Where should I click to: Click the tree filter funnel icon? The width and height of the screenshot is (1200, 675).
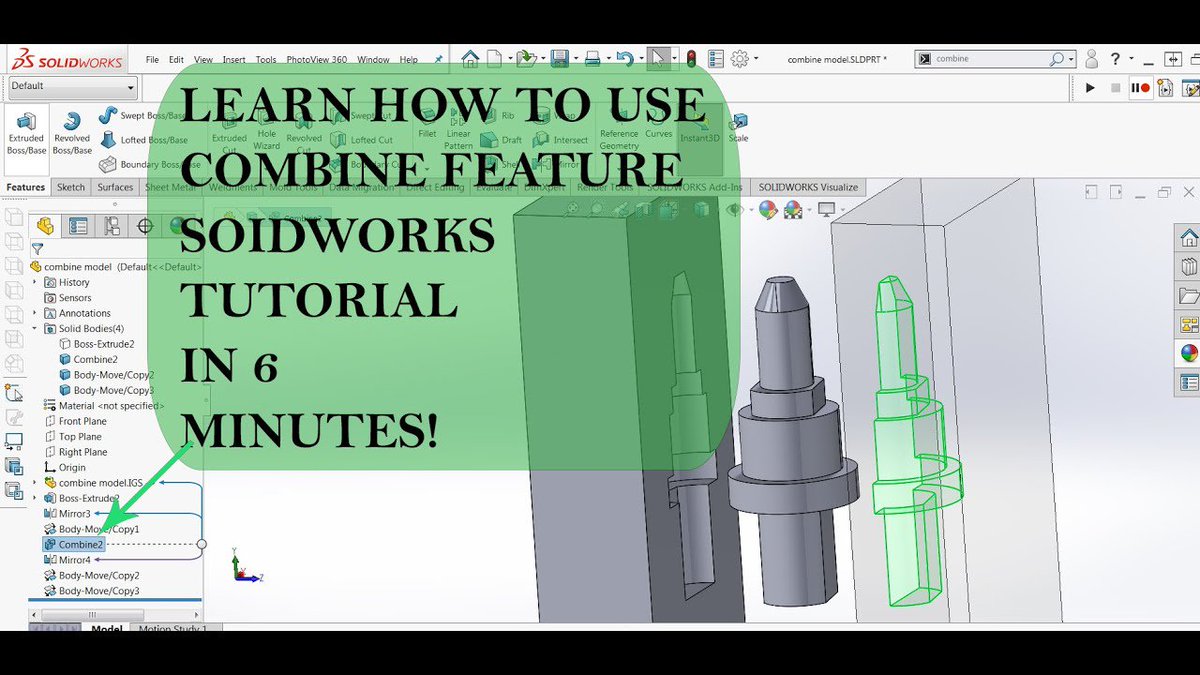tap(37, 249)
